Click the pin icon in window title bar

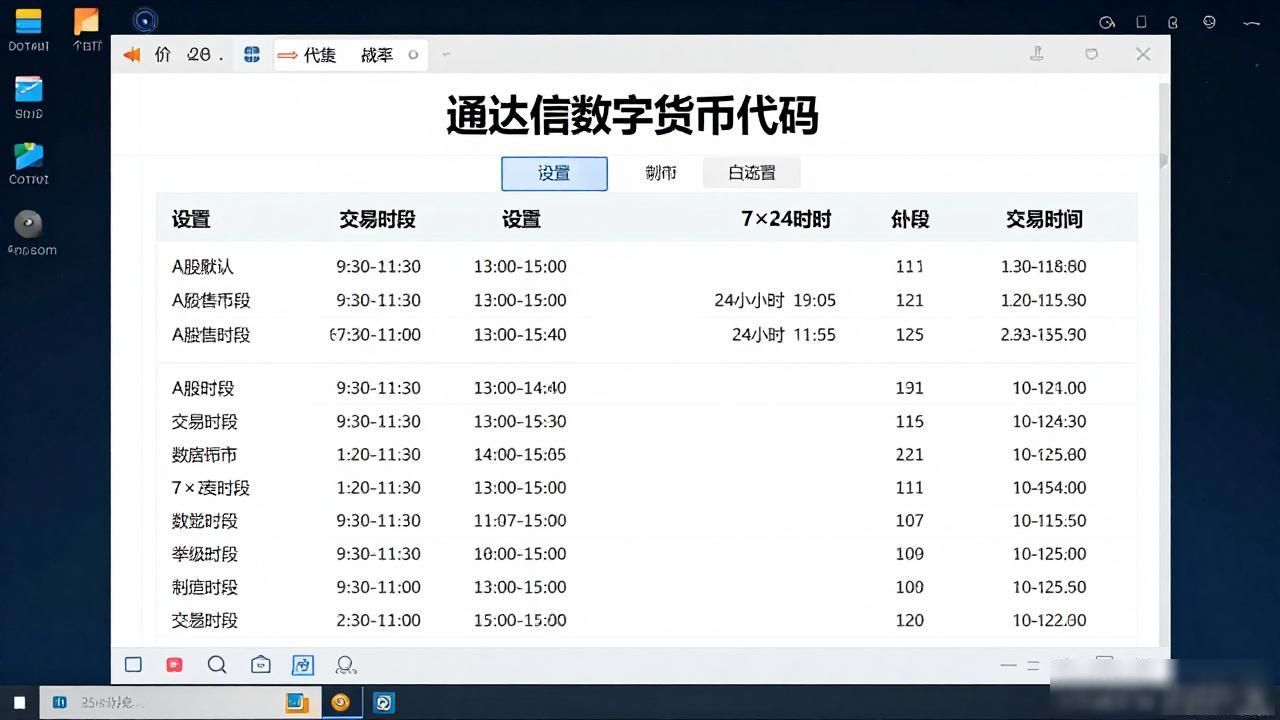[x=1037, y=54]
